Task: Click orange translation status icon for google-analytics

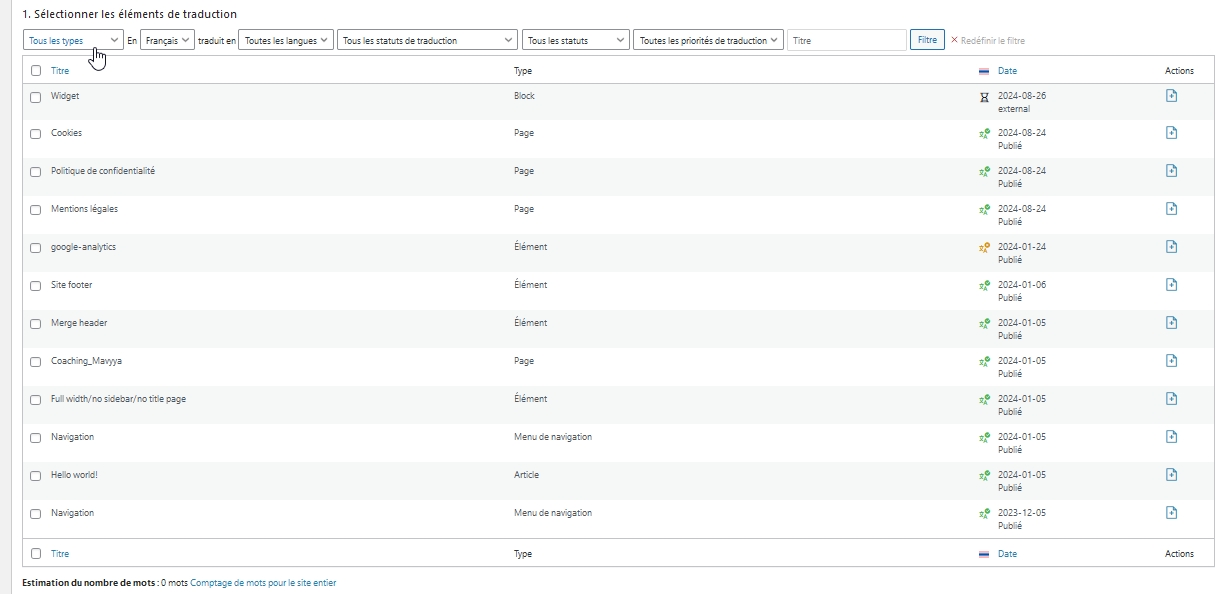Action: [x=984, y=247]
